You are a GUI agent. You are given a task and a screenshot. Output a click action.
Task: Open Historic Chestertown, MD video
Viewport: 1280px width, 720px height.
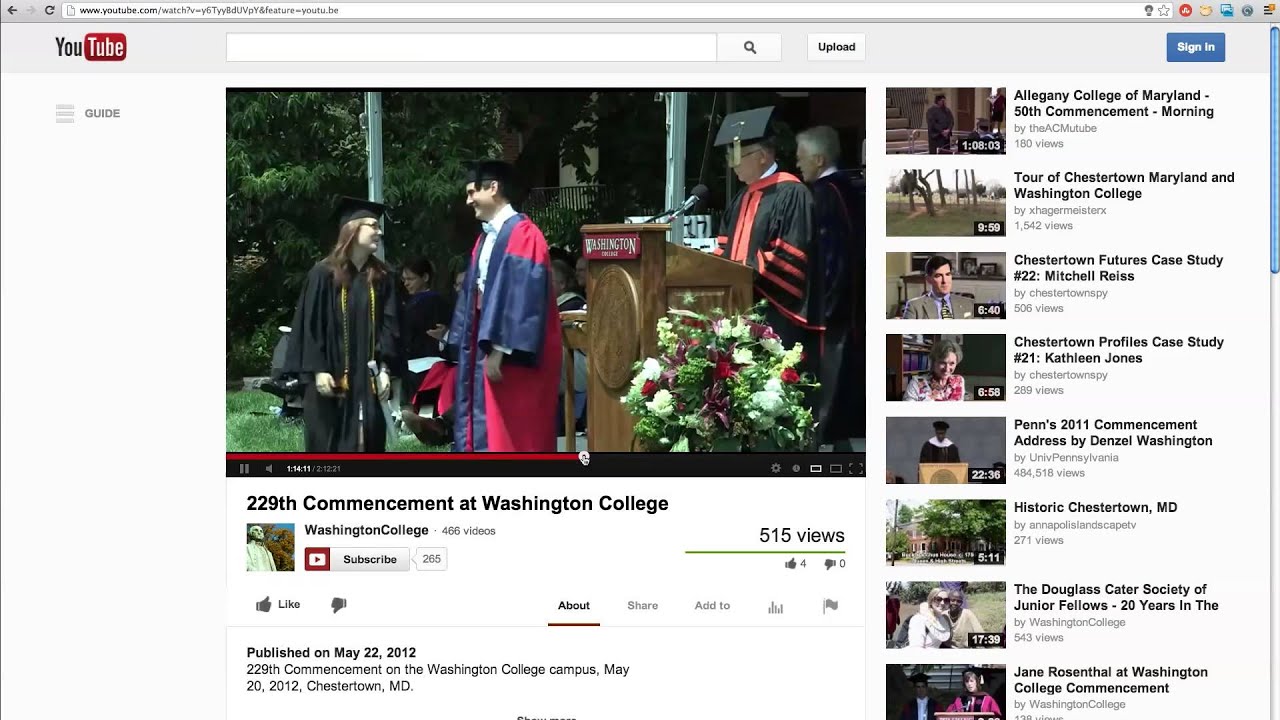1095,507
